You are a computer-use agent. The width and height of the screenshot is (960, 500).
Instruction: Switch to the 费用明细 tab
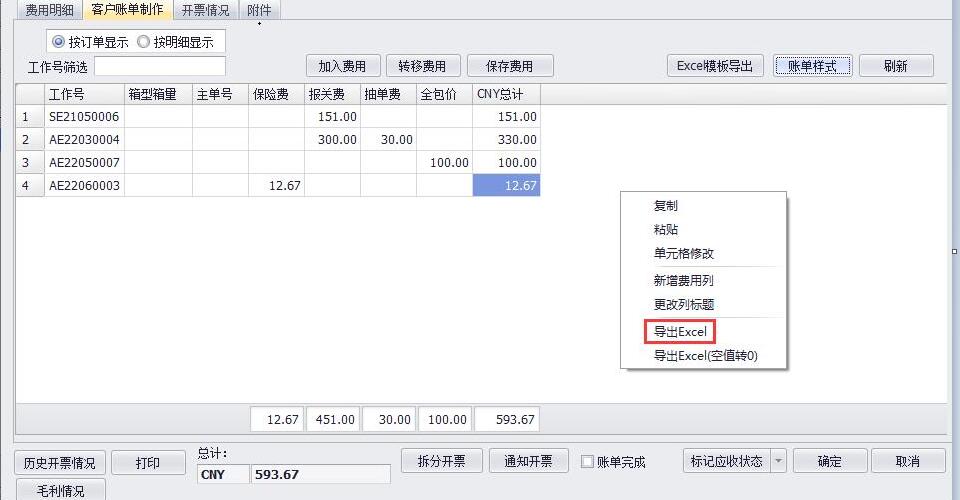coord(49,10)
